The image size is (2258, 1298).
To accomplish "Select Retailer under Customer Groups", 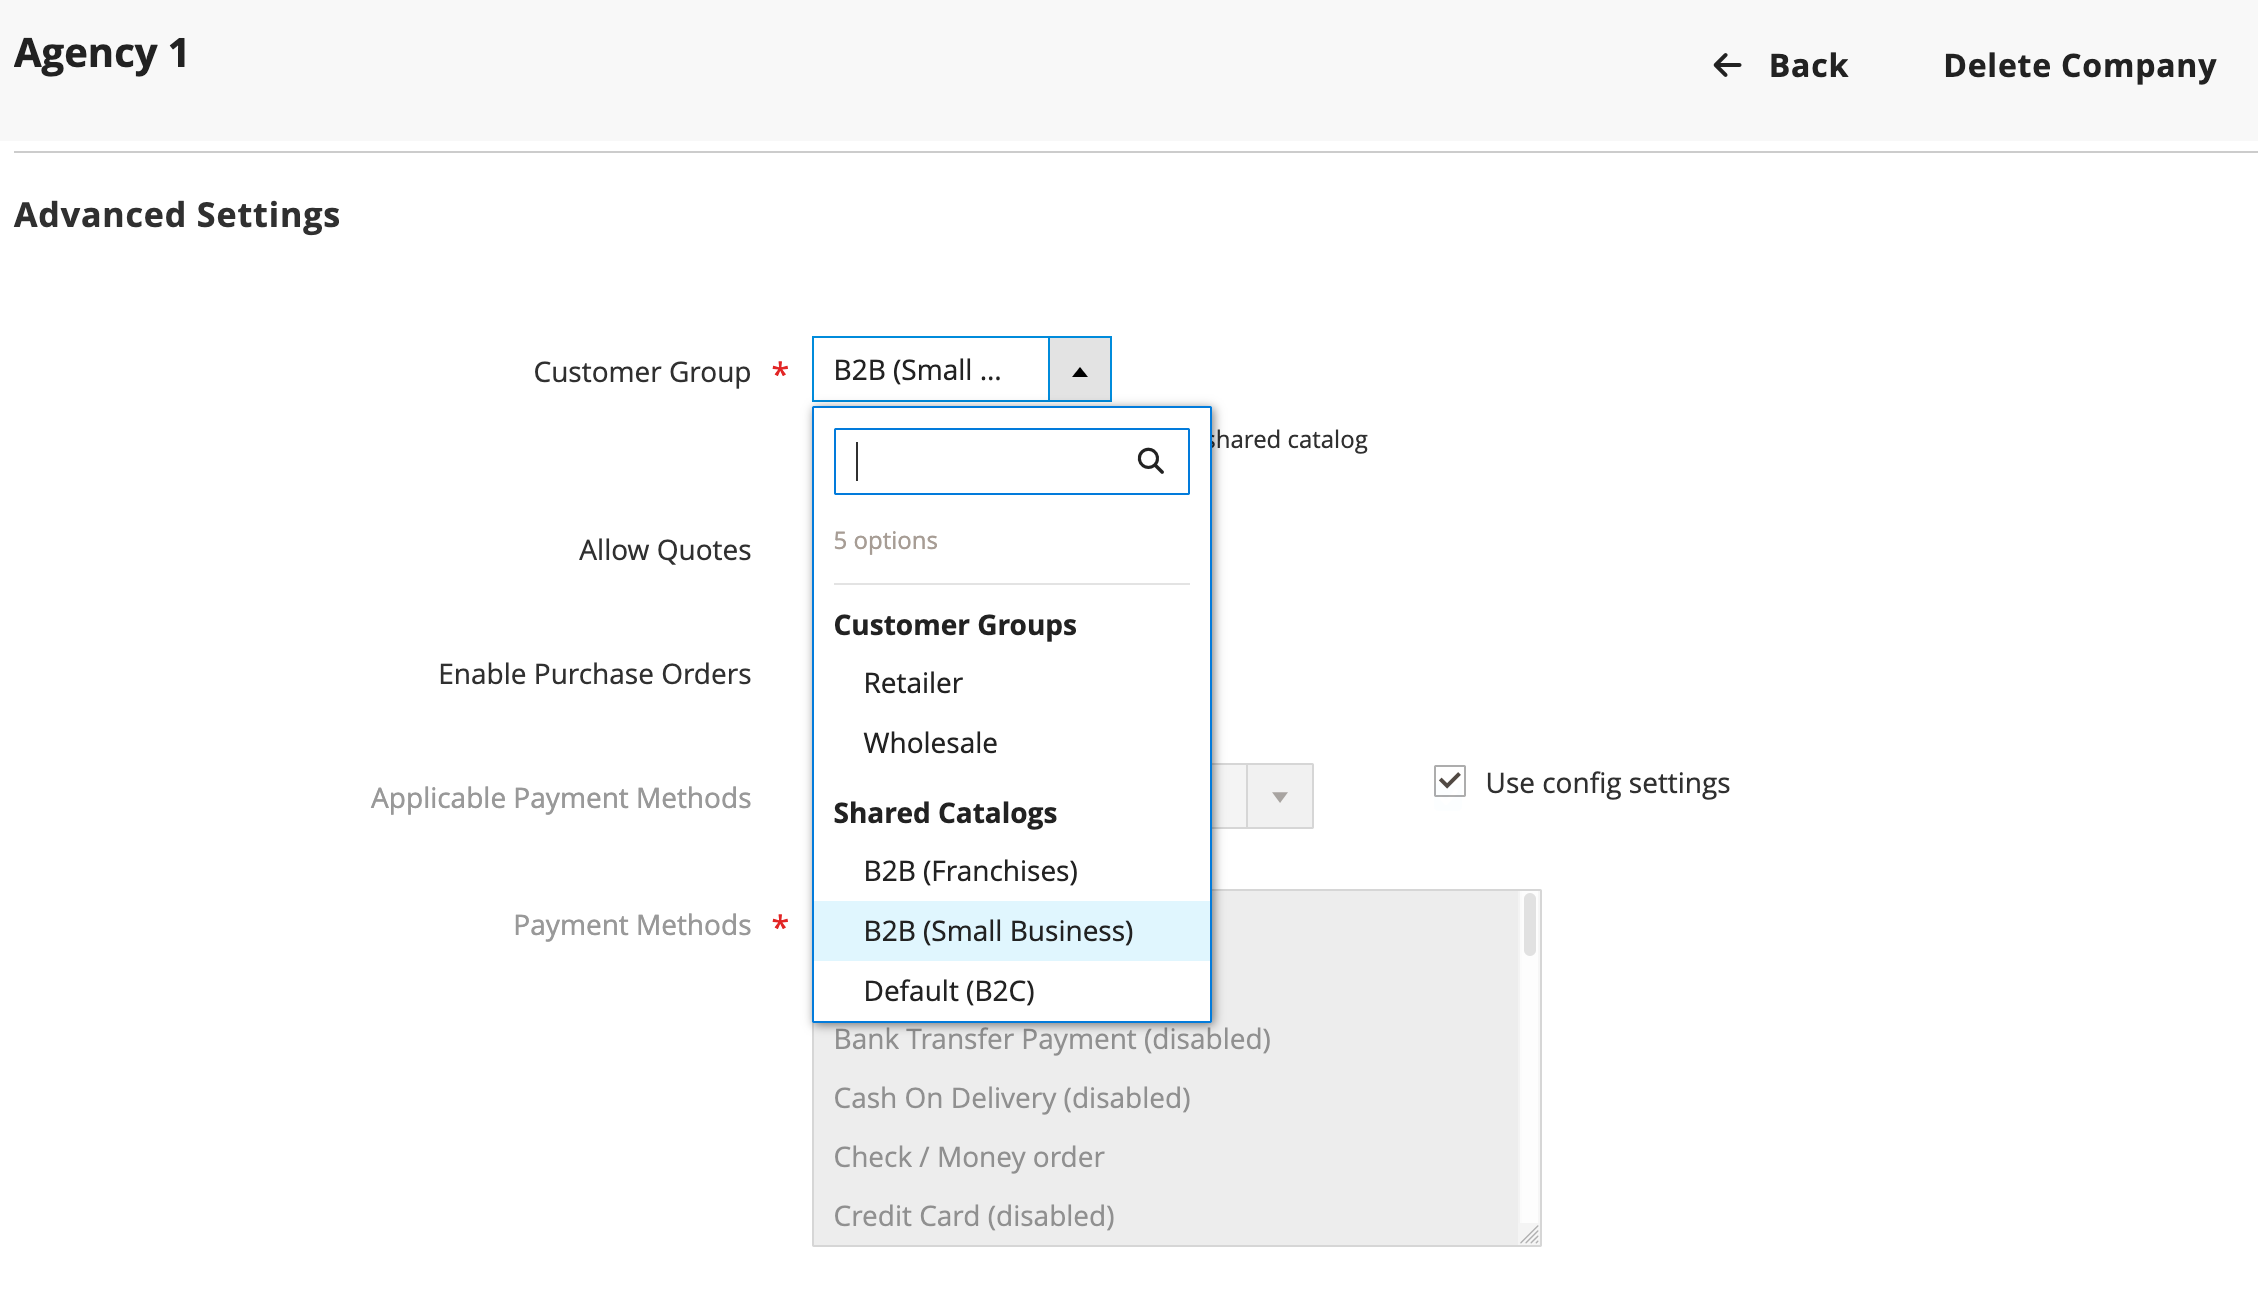I will coord(912,683).
